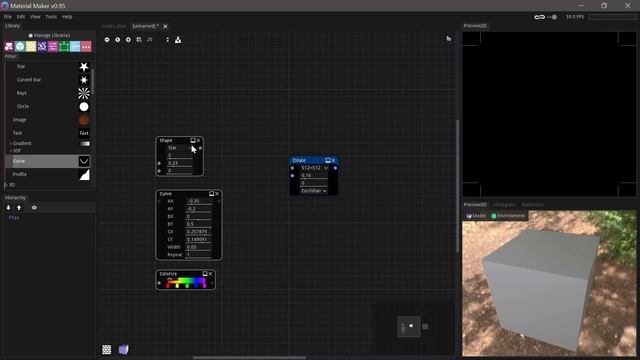Click the reset zoom icon in graph toolbar
The width and height of the screenshot is (640, 360).
(118, 40)
